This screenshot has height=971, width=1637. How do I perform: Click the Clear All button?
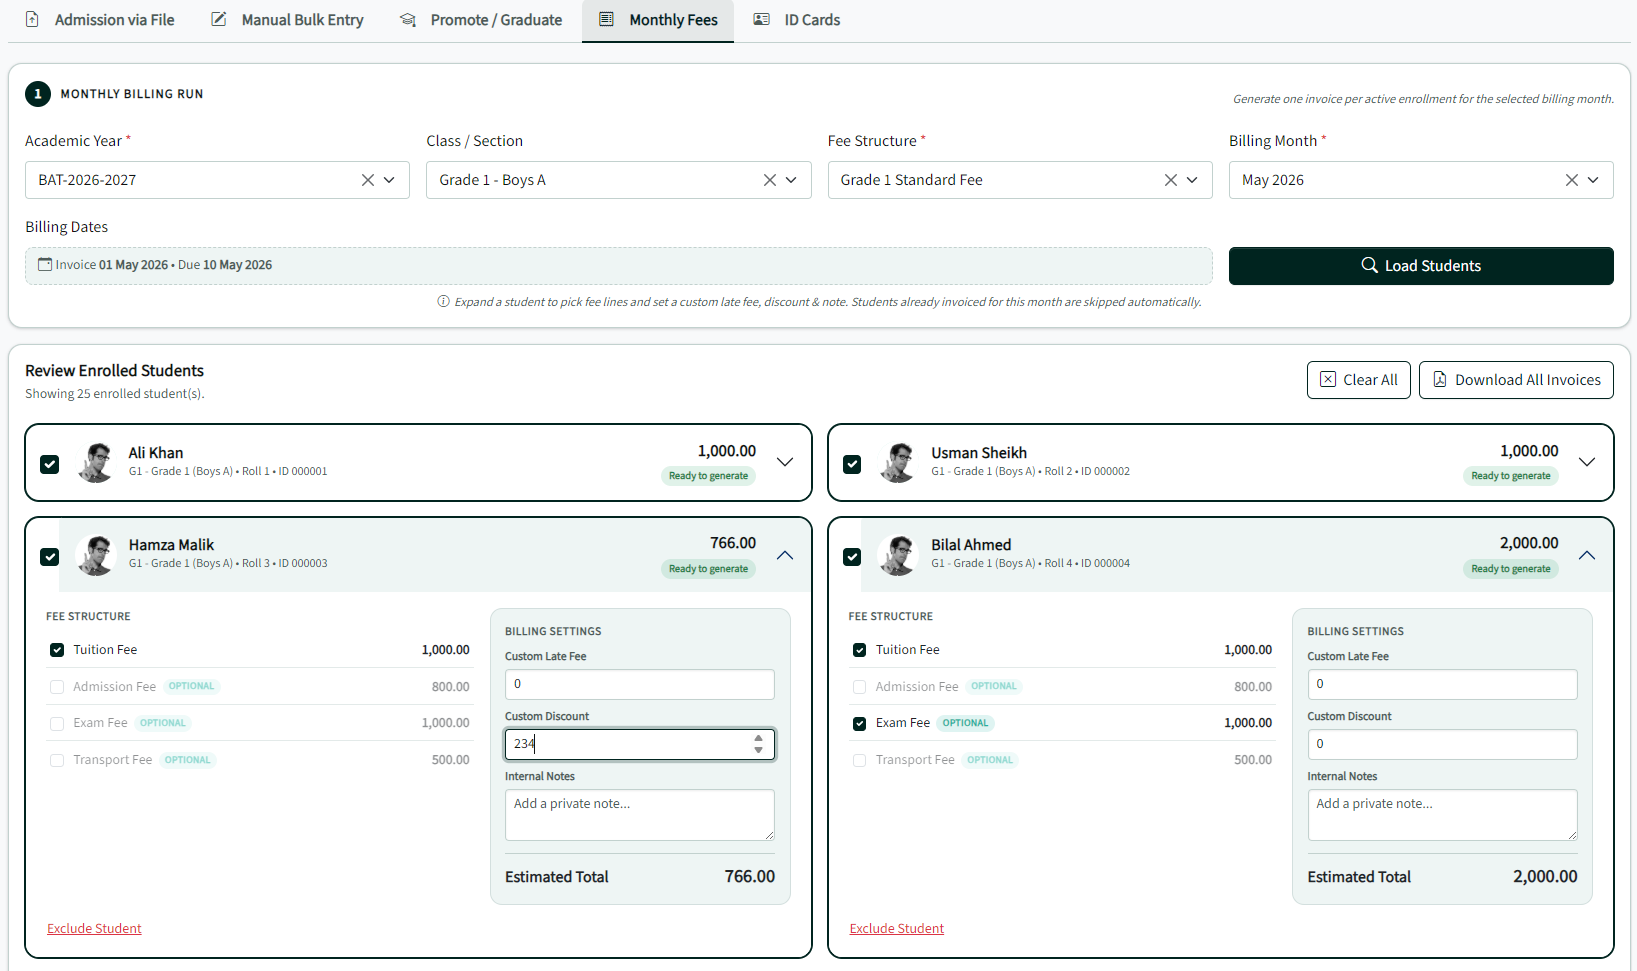(x=1358, y=380)
